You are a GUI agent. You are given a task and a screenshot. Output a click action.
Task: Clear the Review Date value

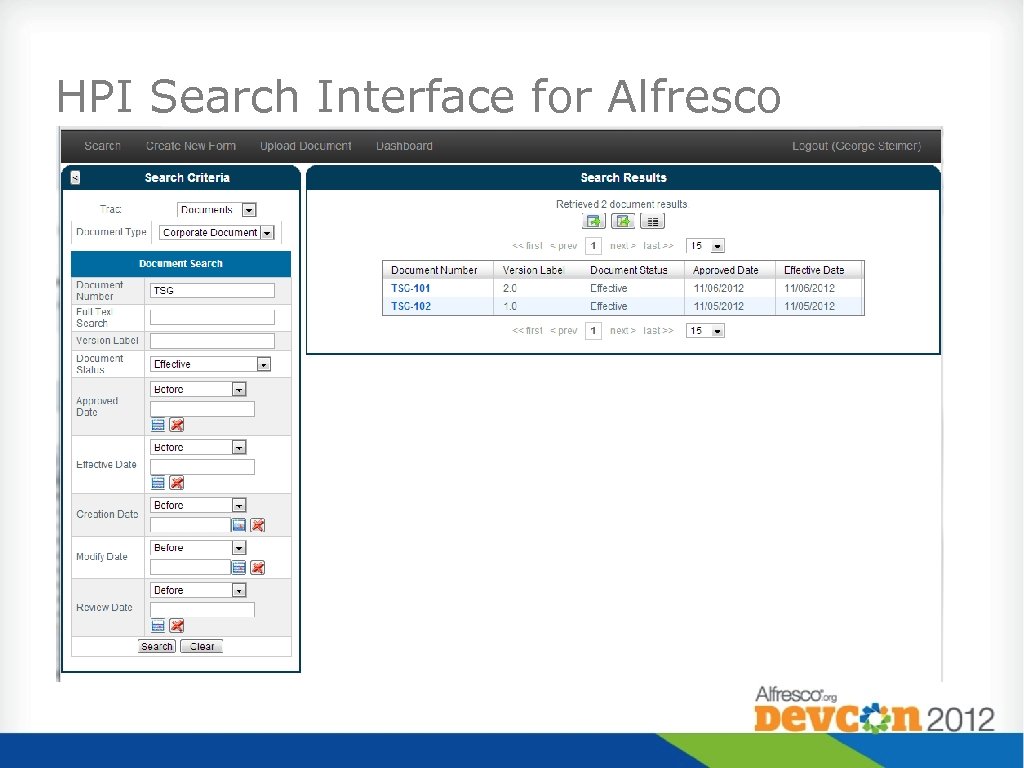(x=176, y=626)
